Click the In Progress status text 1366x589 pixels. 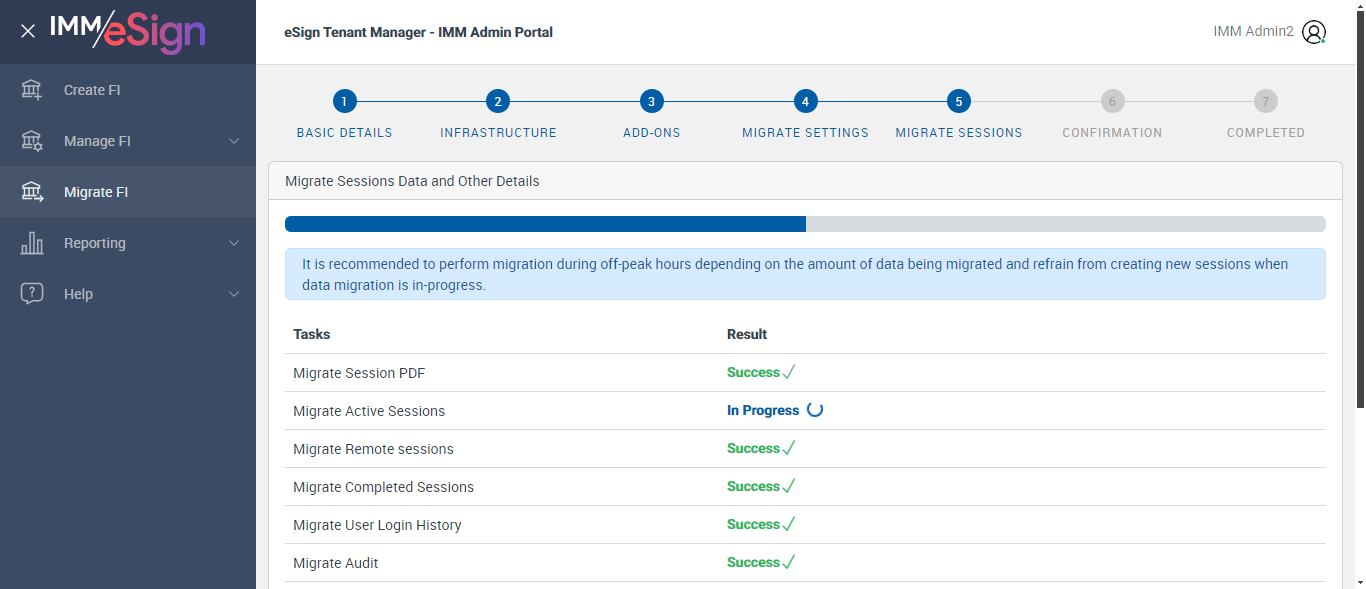point(763,410)
